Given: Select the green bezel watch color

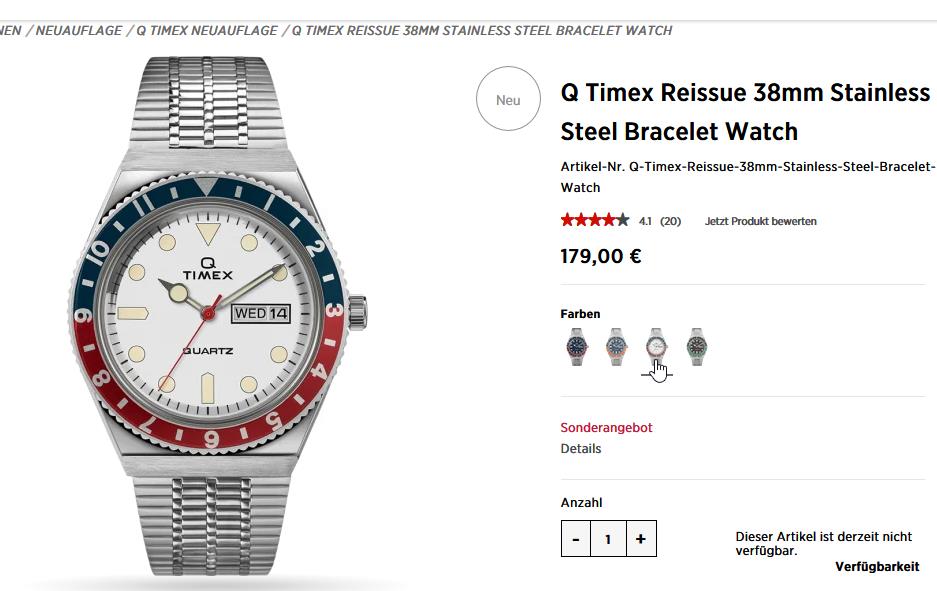Looking at the screenshot, I should (696, 347).
